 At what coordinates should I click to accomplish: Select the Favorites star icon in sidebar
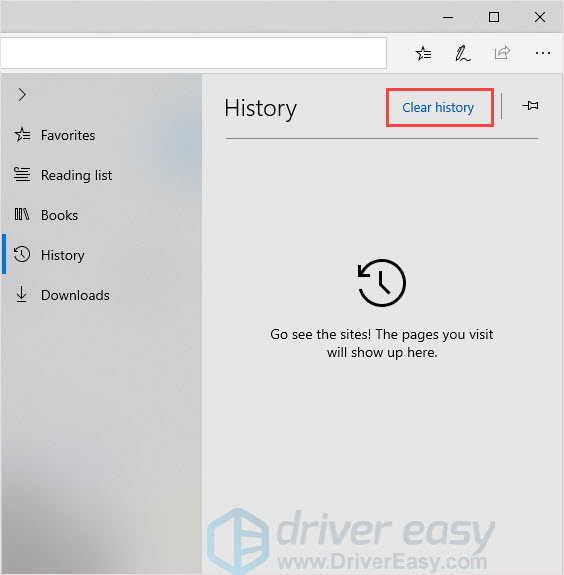point(22,135)
